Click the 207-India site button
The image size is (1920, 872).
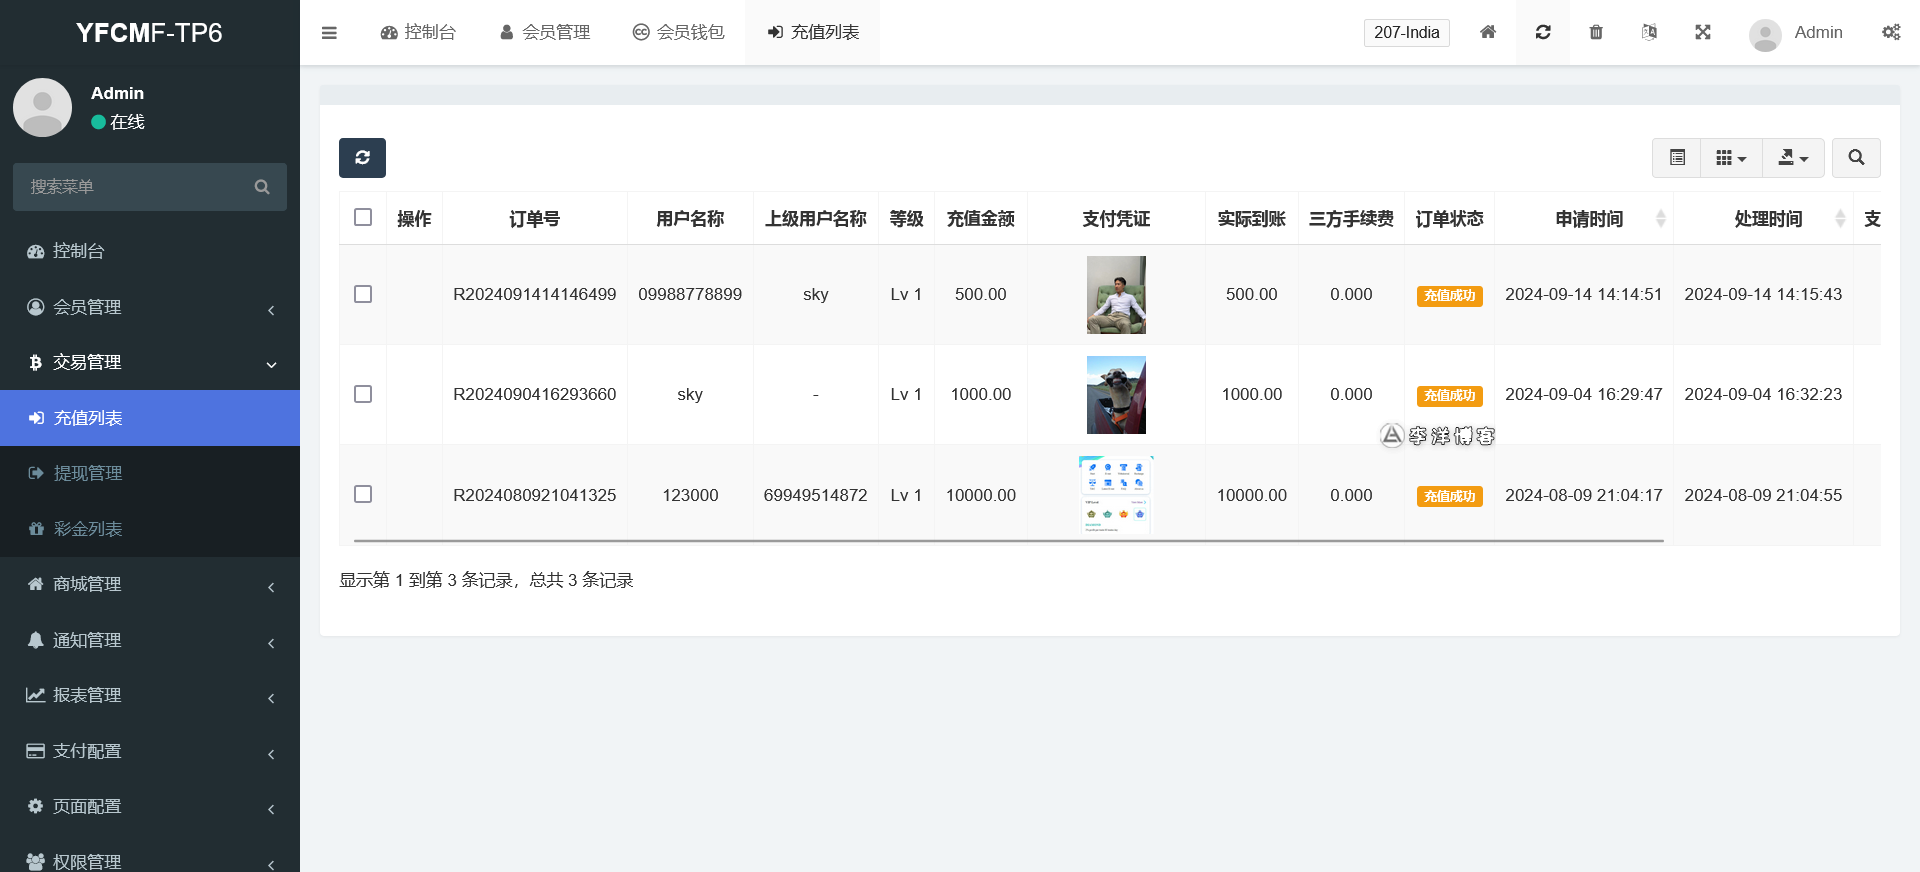pos(1406,32)
